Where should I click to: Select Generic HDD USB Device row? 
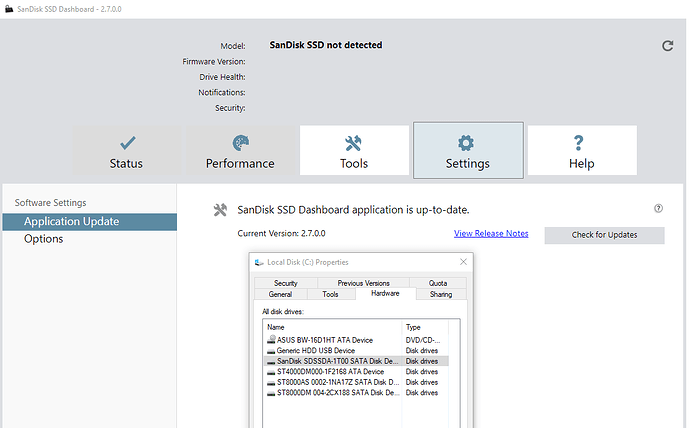(356, 351)
